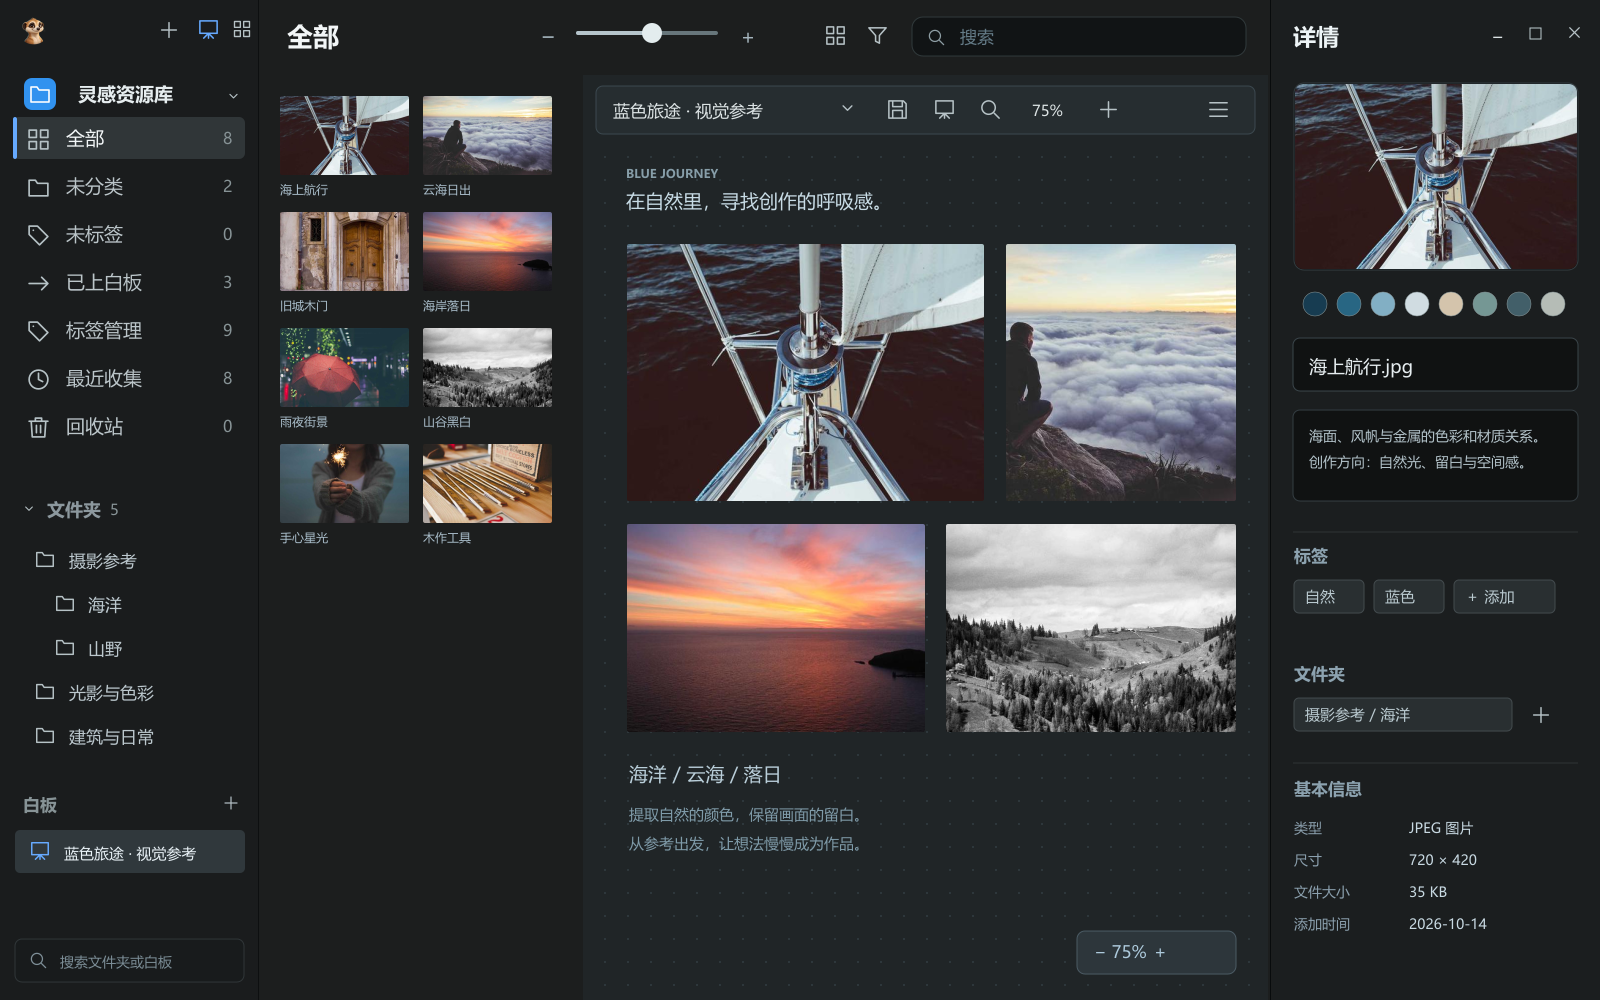The image size is (1600, 1000).
Task: Select 未分类 in the sidebar
Action: 130,186
